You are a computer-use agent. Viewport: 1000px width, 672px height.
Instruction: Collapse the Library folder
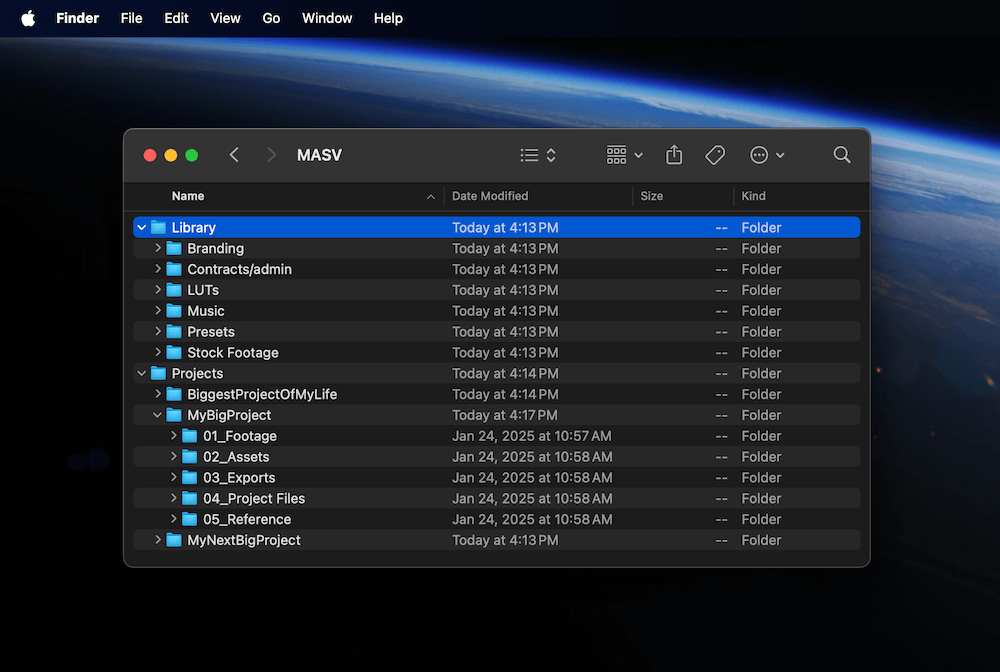142,228
